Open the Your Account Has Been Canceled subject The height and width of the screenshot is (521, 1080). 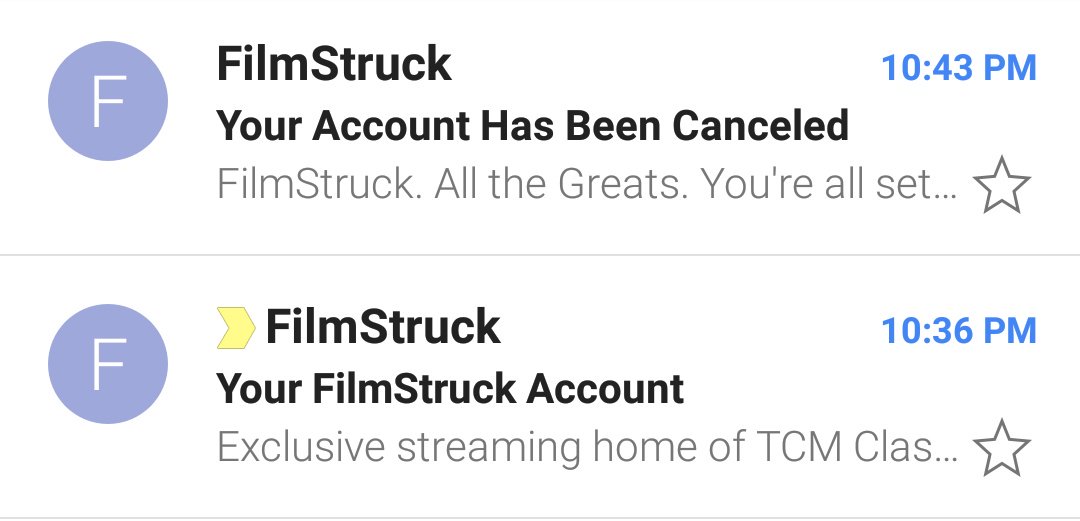coord(532,126)
